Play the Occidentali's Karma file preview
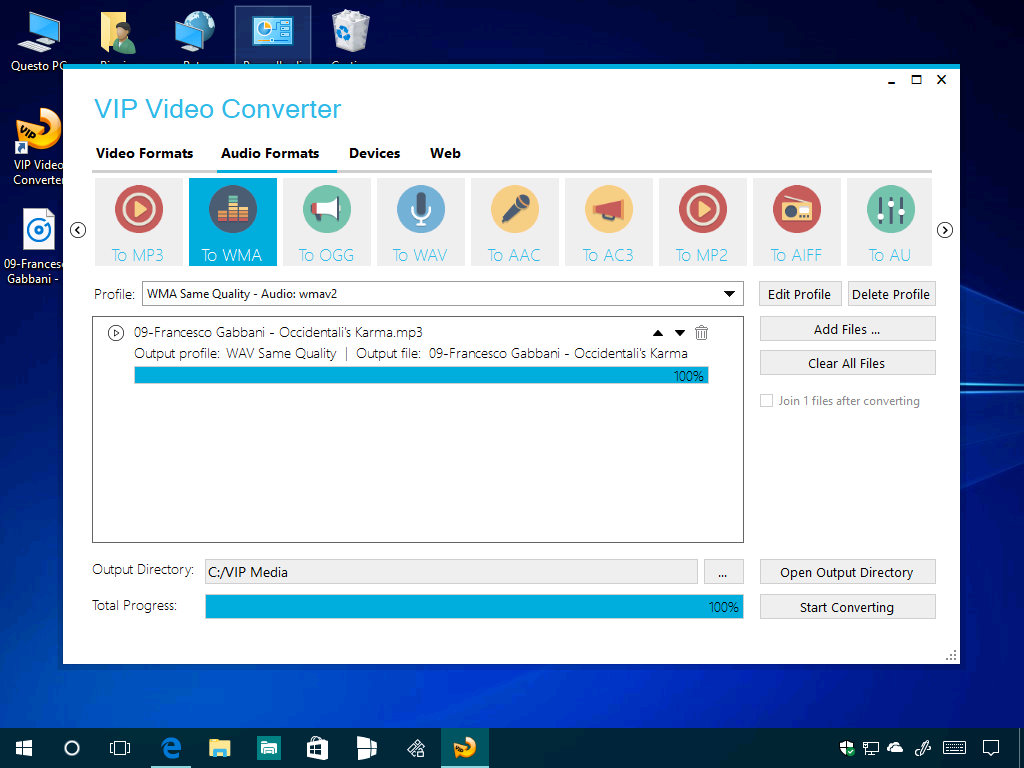This screenshot has width=1024, height=768. 116,333
